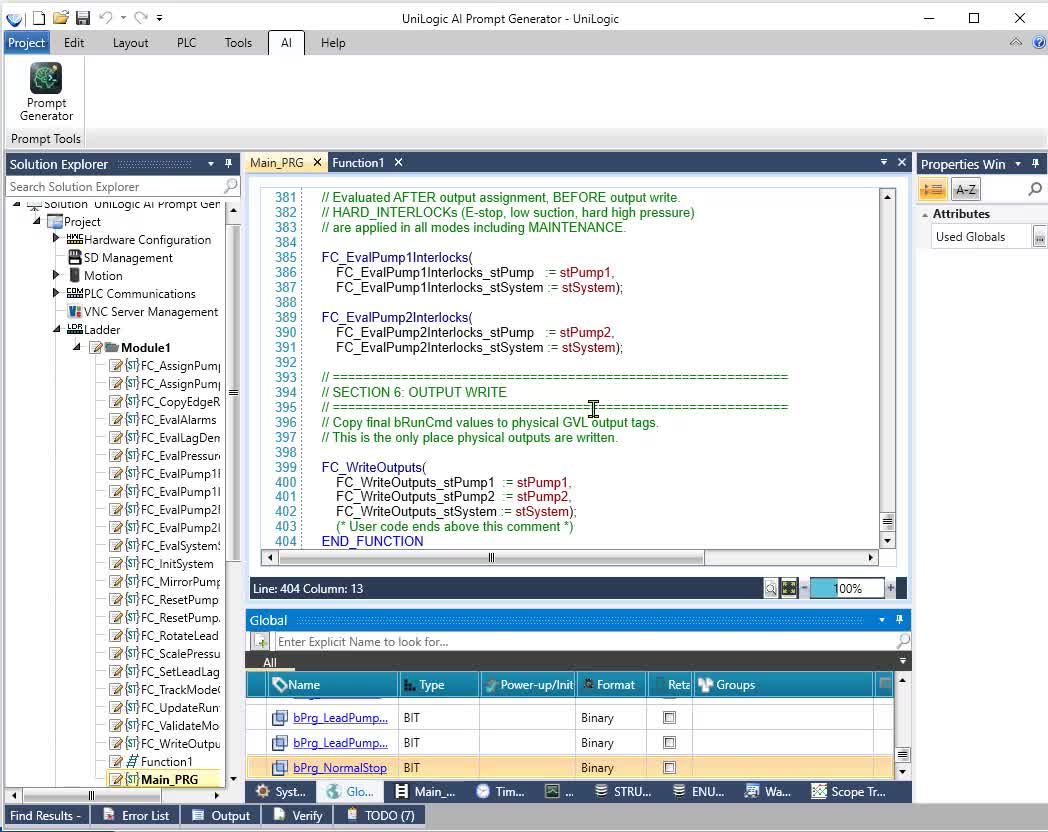
Task: Toggle Retain checkbox in second bPrg_LeadPump row
Action: tap(669, 742)
